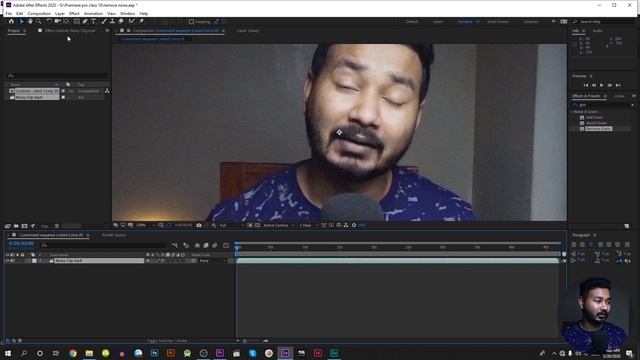Screen dimensions: 640x360
Task: Open the Active Camera view dropdown
Action: click(x=279, y=225)
